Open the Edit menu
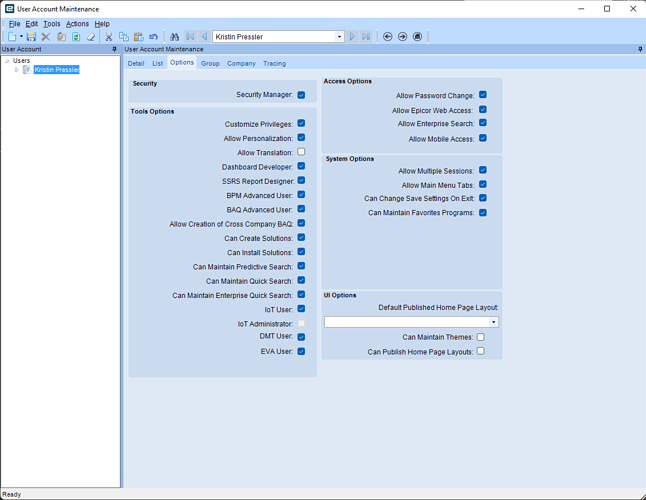Image resolution: width=646 pixels, height=500 pixels. pyautogui.click(x=31, y=24)
